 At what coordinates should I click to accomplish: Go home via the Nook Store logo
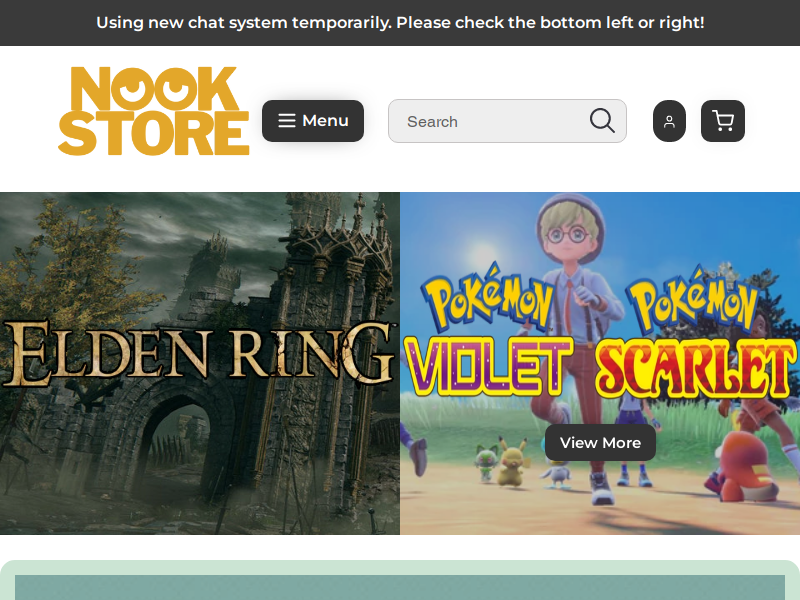[154, 111]
